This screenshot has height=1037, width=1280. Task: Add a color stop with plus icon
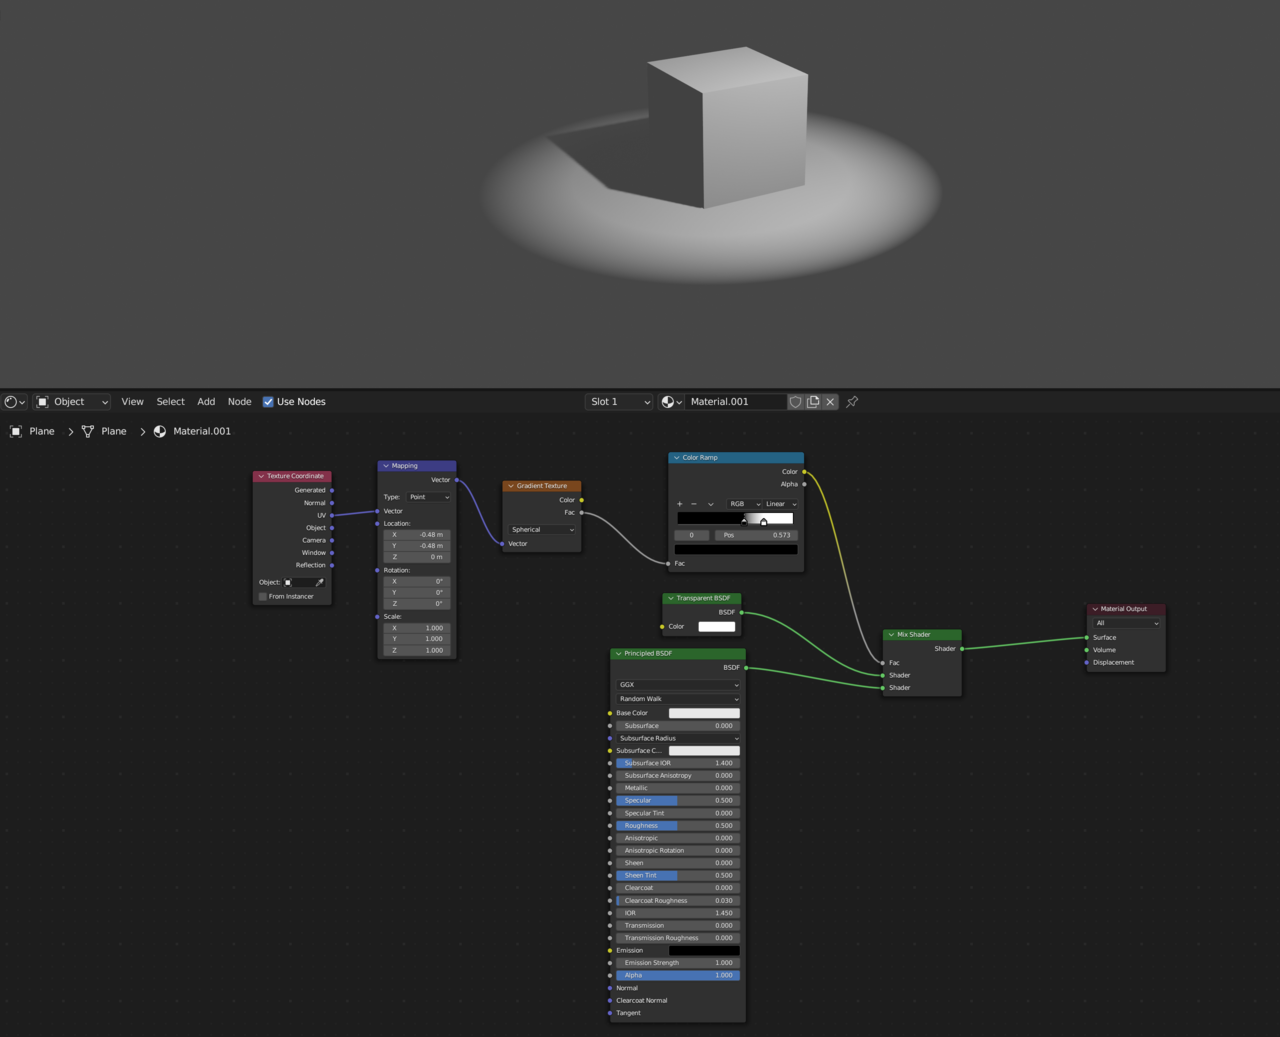[x=680, y=504]
